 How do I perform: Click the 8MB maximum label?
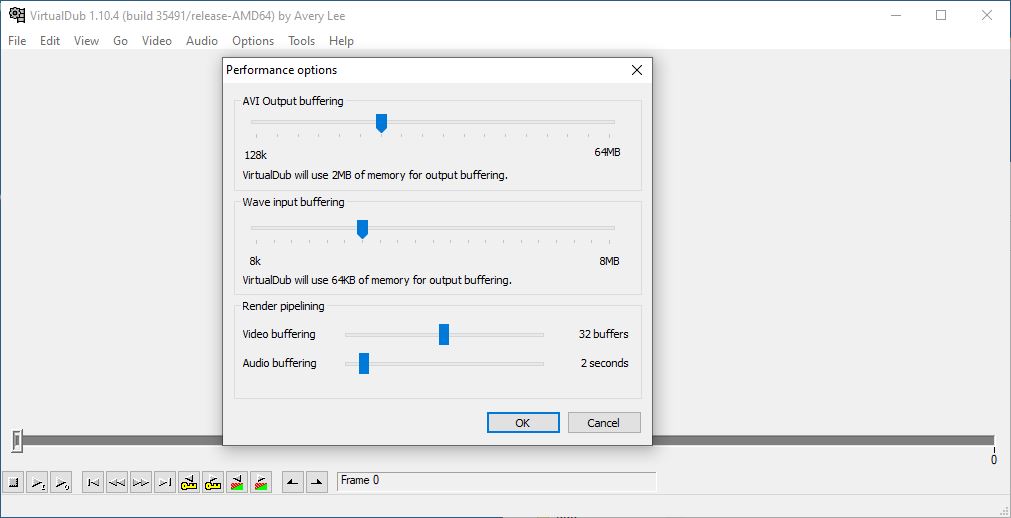[609, 261]
